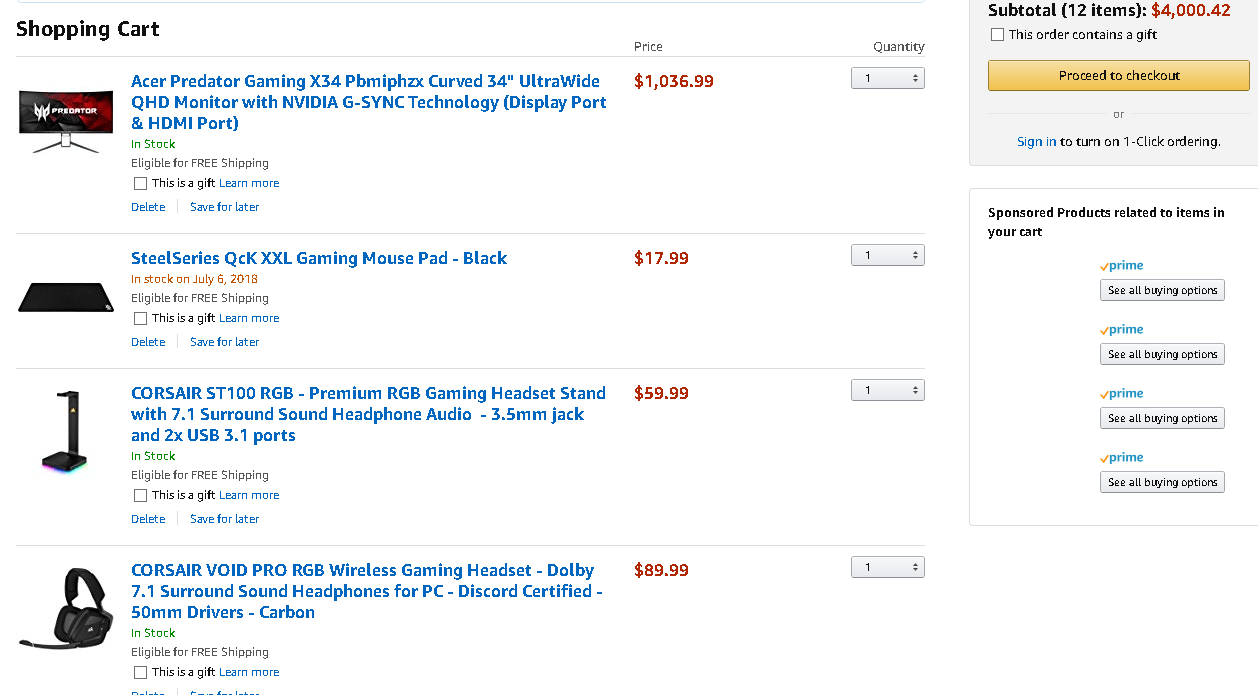Check 'This order contains a gift' box
This screenshot has width=1258, height=695.
[x=997, y=35]
